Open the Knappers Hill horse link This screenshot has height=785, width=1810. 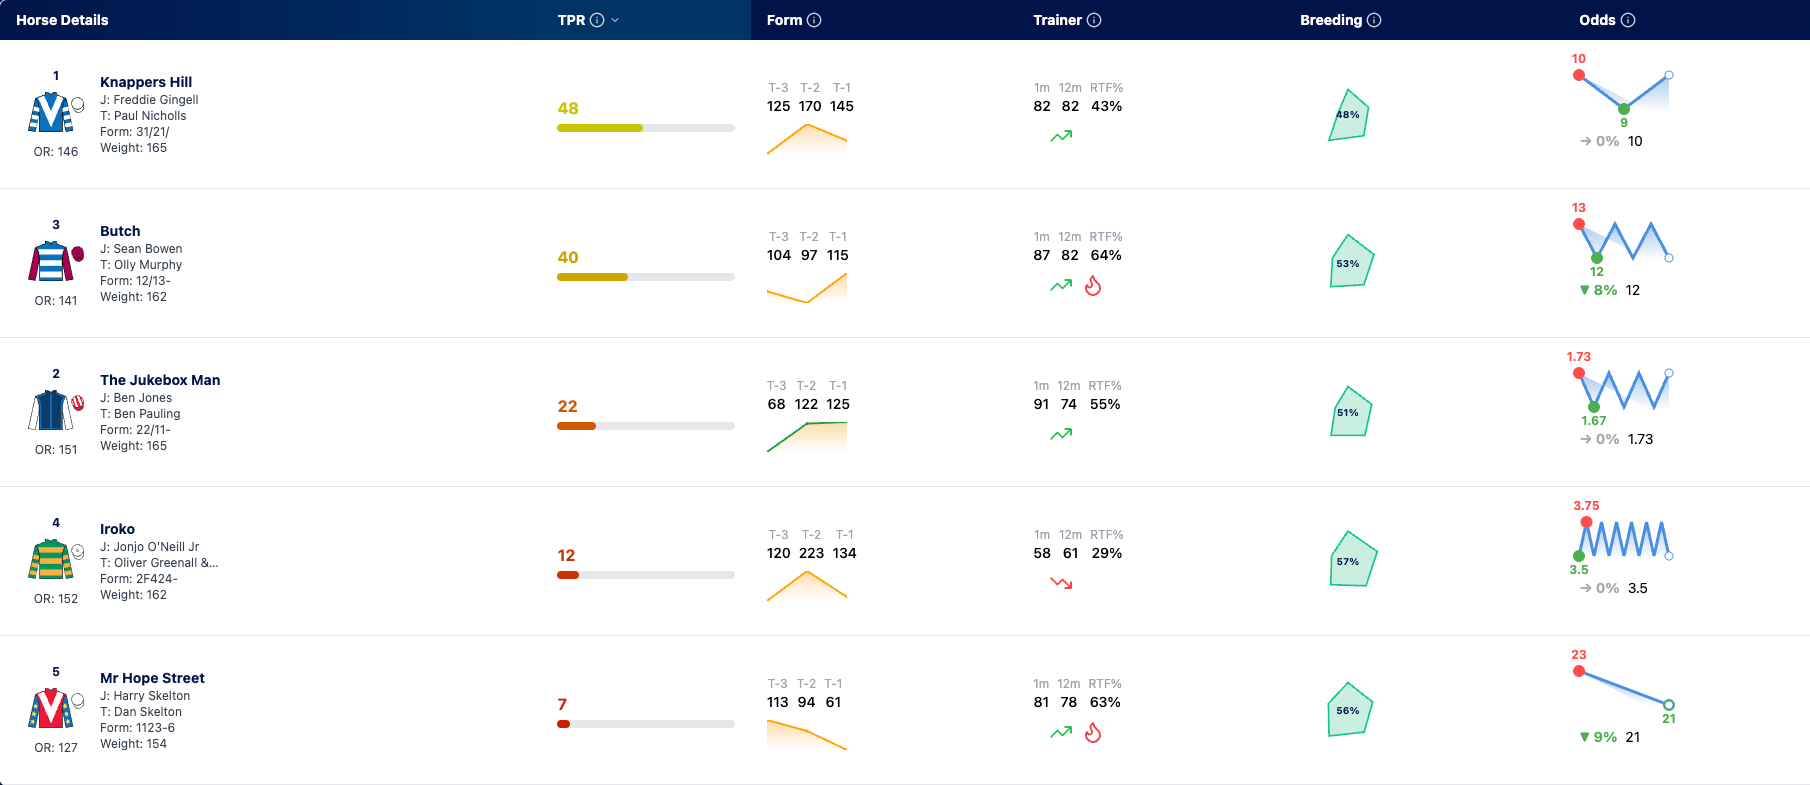coord(146,82)
